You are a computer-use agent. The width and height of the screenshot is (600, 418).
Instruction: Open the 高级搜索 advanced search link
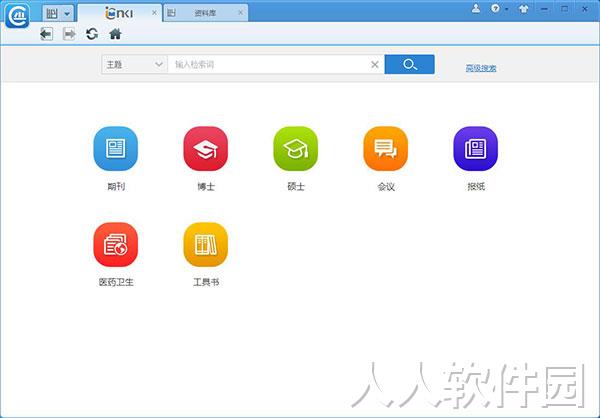pyautogui.click(x=481, y=68)
